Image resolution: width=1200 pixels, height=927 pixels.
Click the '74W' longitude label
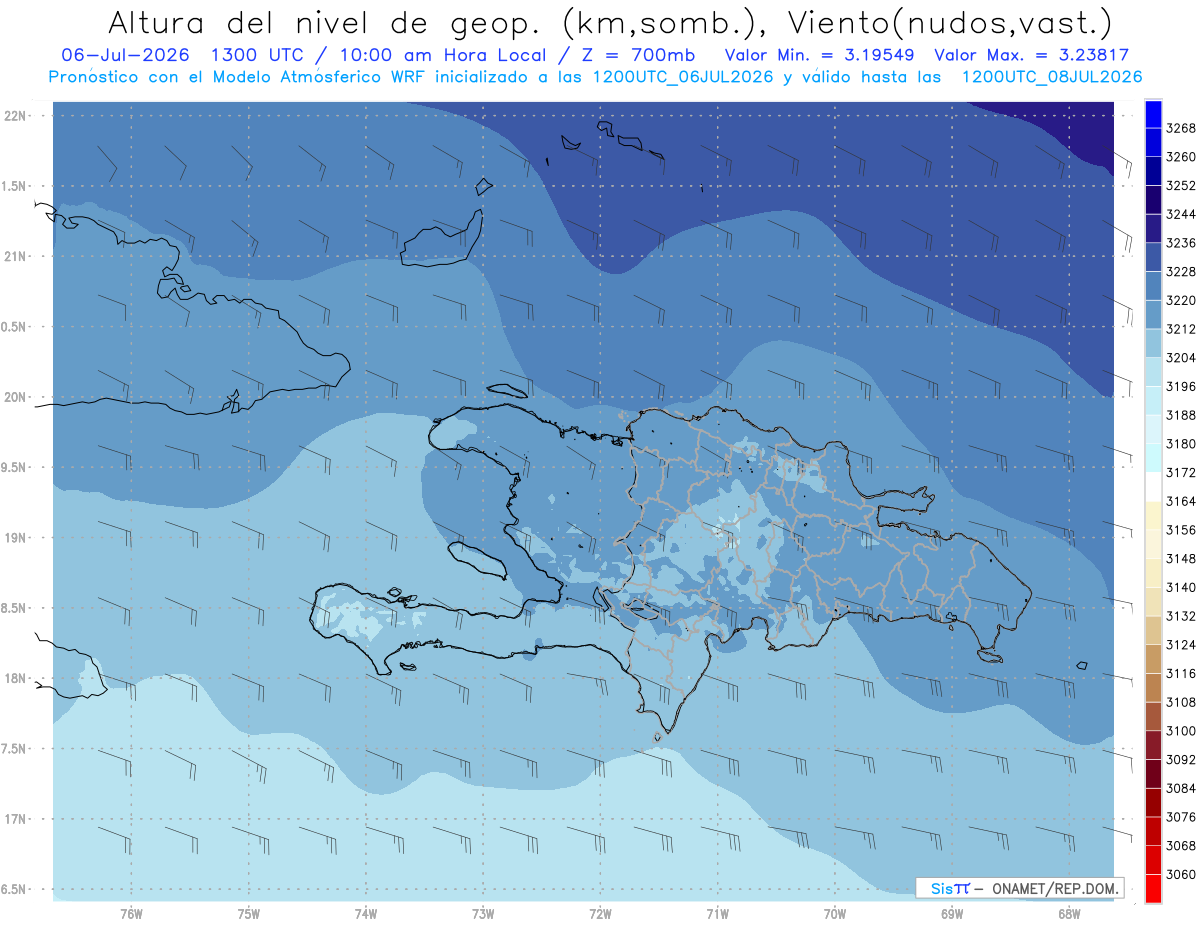[x=366, y=914]
